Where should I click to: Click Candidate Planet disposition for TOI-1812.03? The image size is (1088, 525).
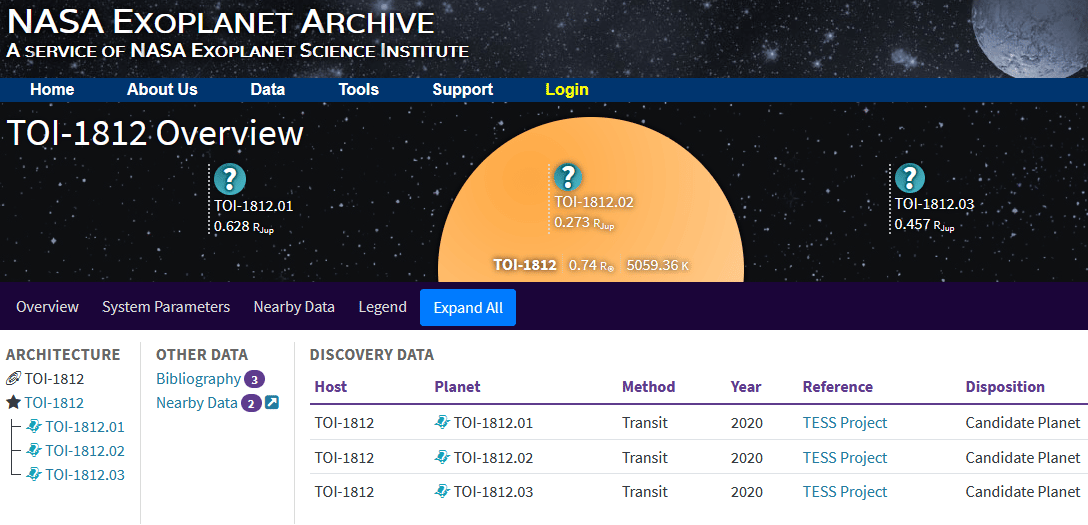[1023, 492]
